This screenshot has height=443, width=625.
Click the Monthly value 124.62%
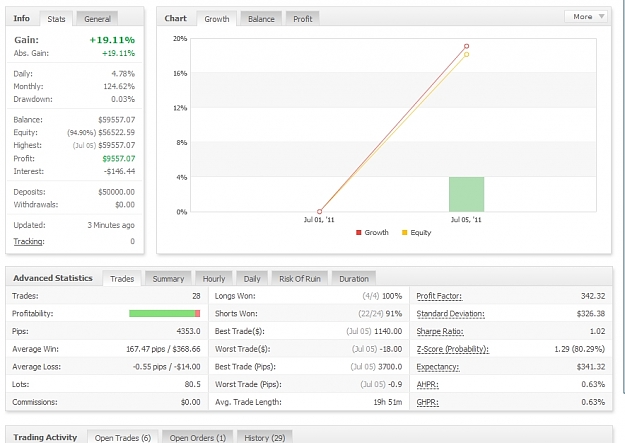(x=119, y=86)
